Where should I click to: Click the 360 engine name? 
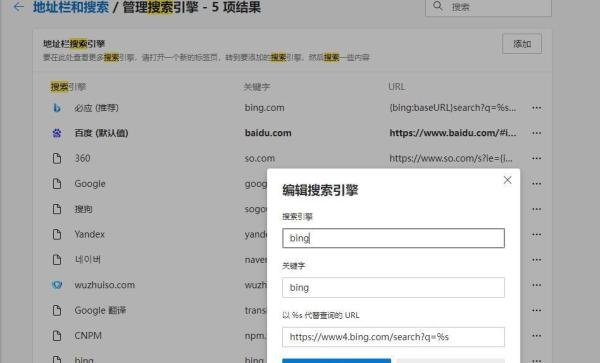tap(82, 158)
